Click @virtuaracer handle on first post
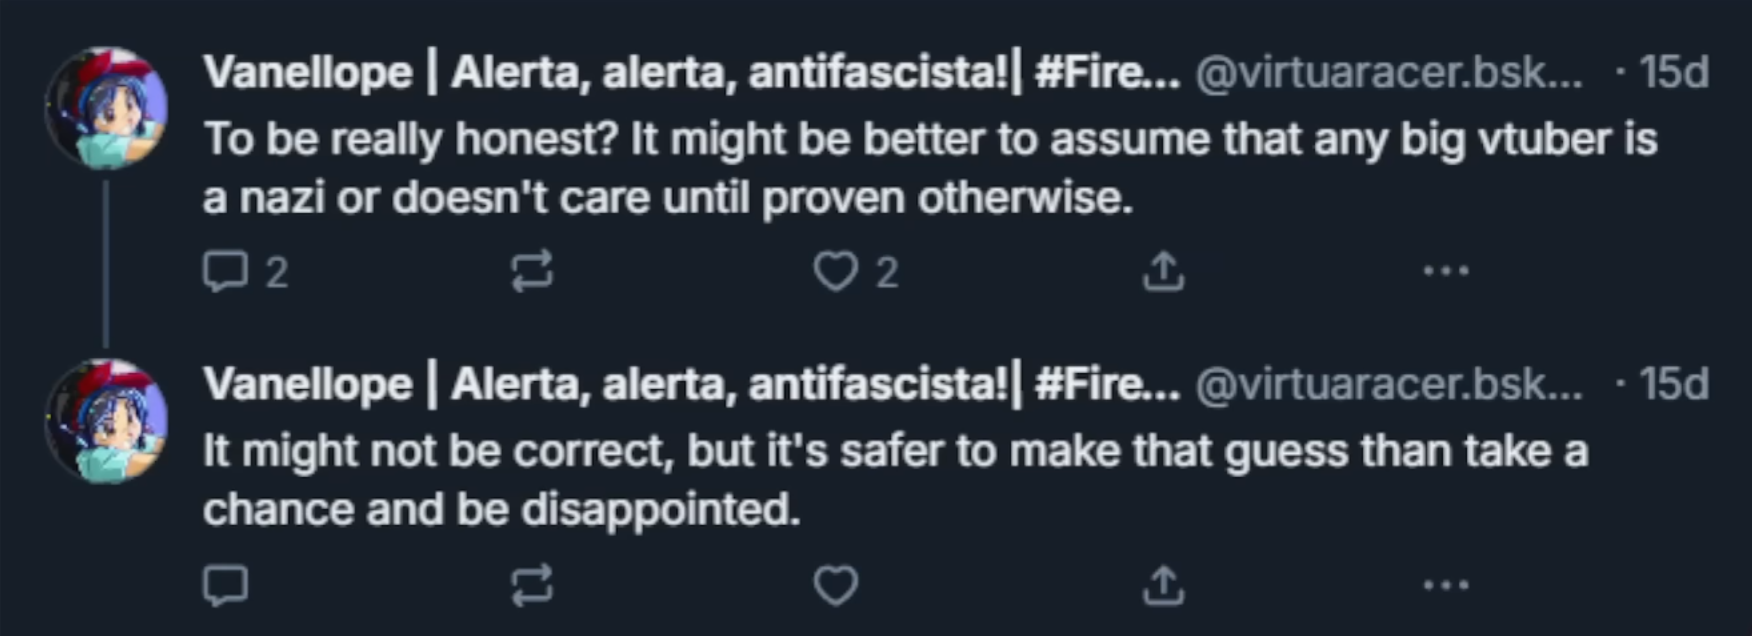Screen dimensions: 1752x636 pos(1388,73)
